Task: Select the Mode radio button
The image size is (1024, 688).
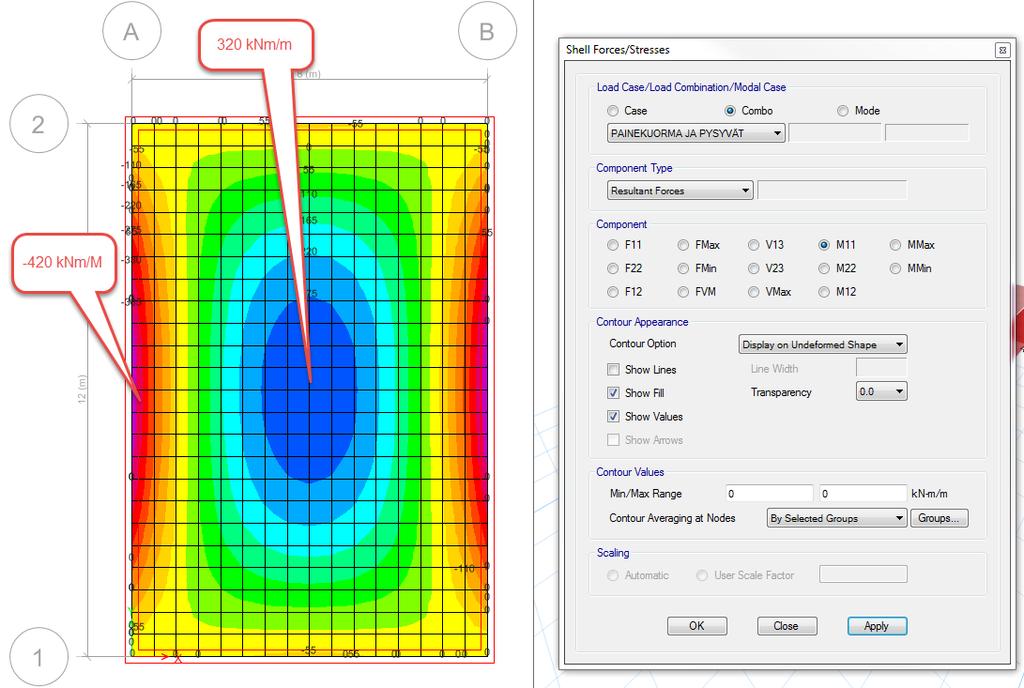Action: click(843, 111)
